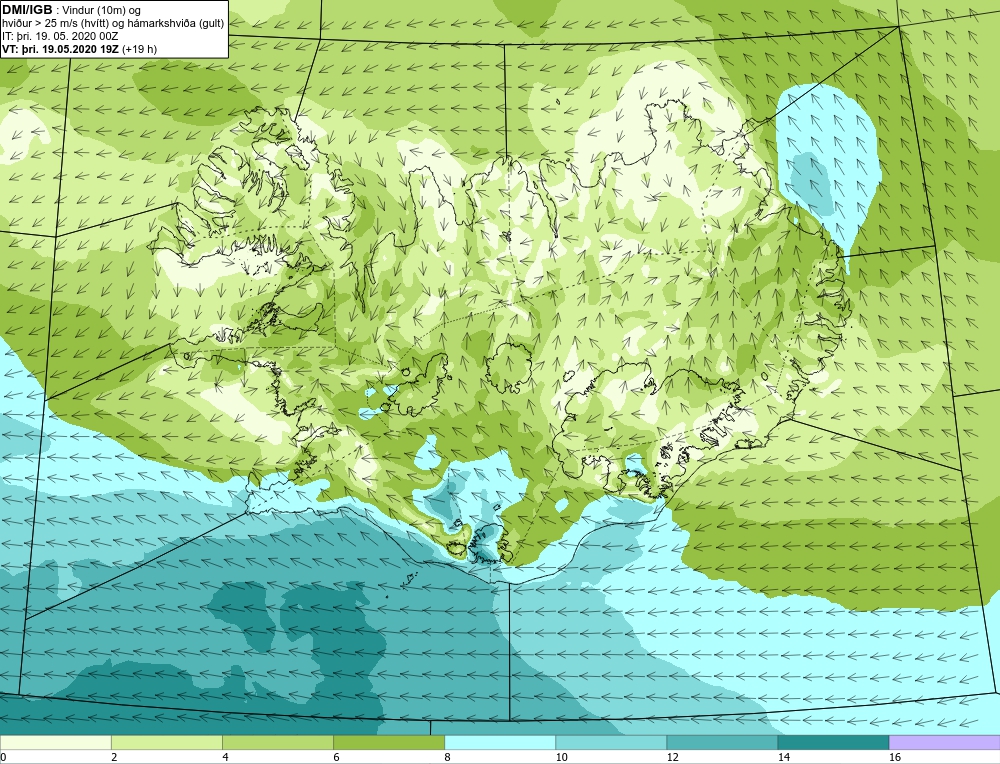Viewport: 1000px width, 764px height.
Task: Click the 'Vindur (10m) og' text
Action: 102,11
